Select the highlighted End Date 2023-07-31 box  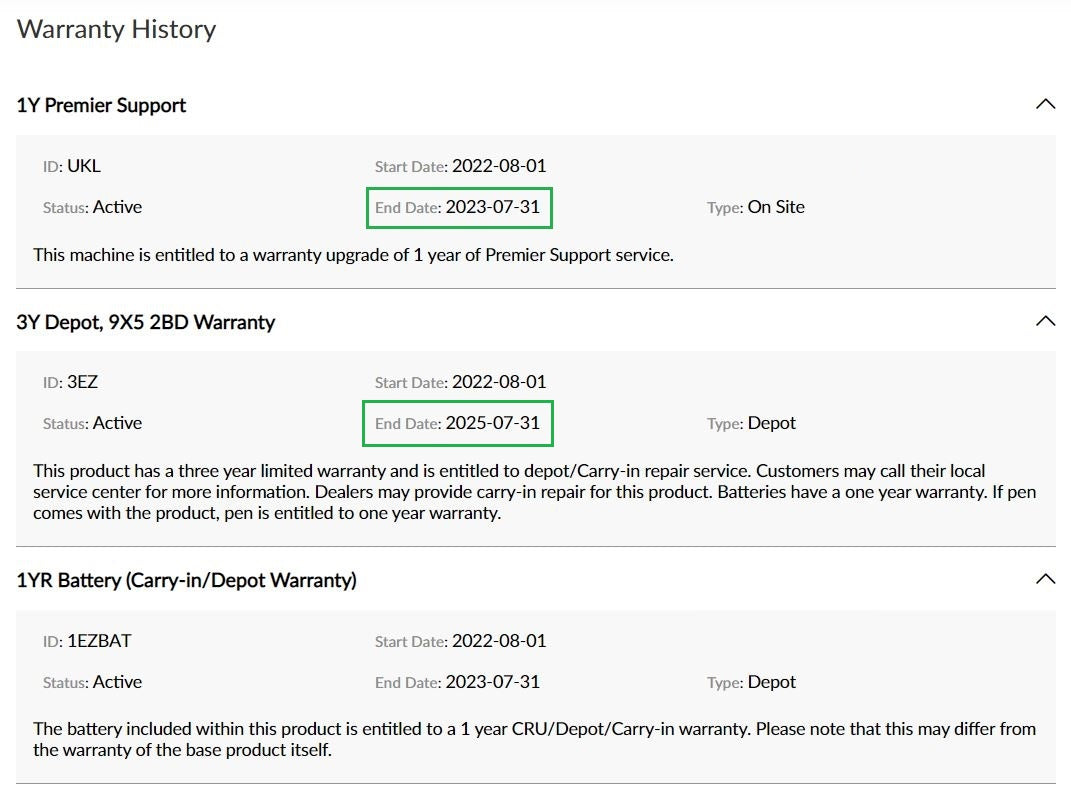click(459, 208)
